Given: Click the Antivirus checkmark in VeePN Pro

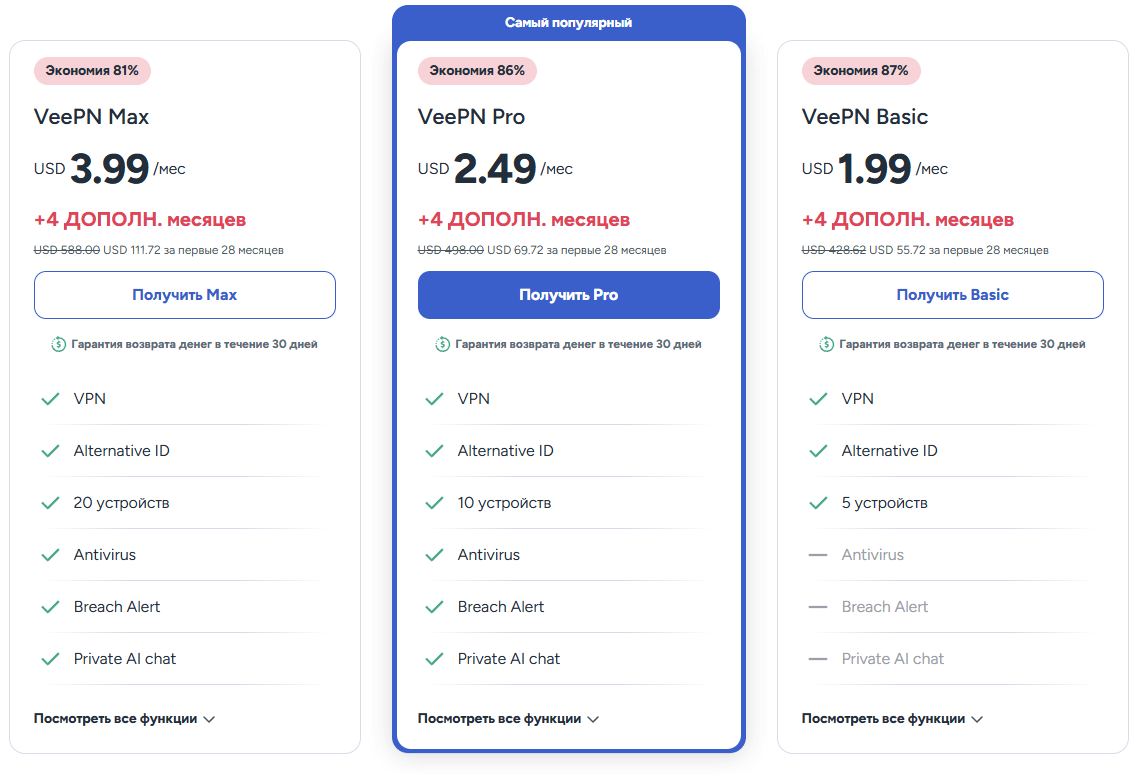Looking at the screenshot, I should [434, 555].
